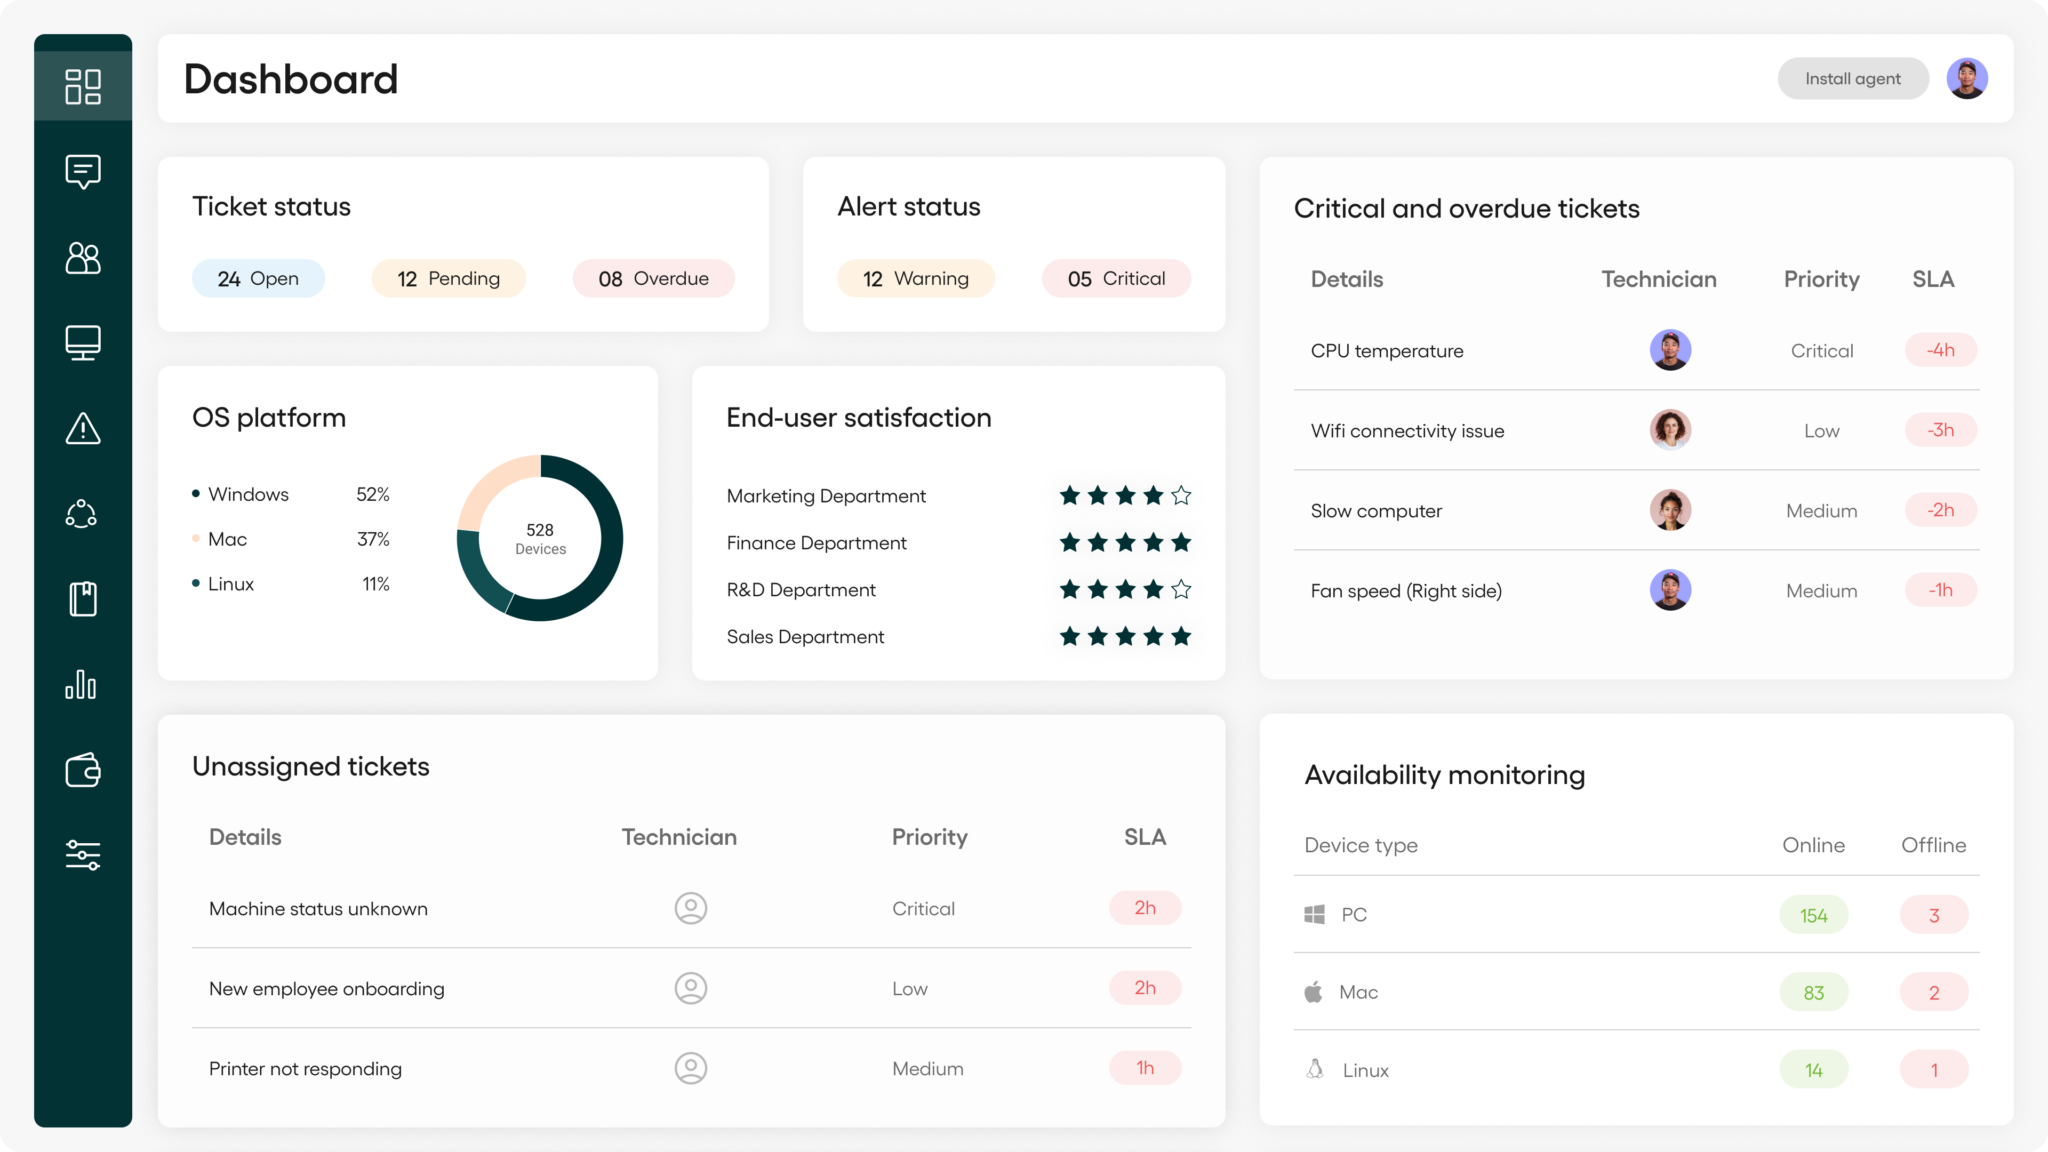Click the Install agent button
The width and height of the screenshot is (2048, 1152).
(x=1852, y=78)
